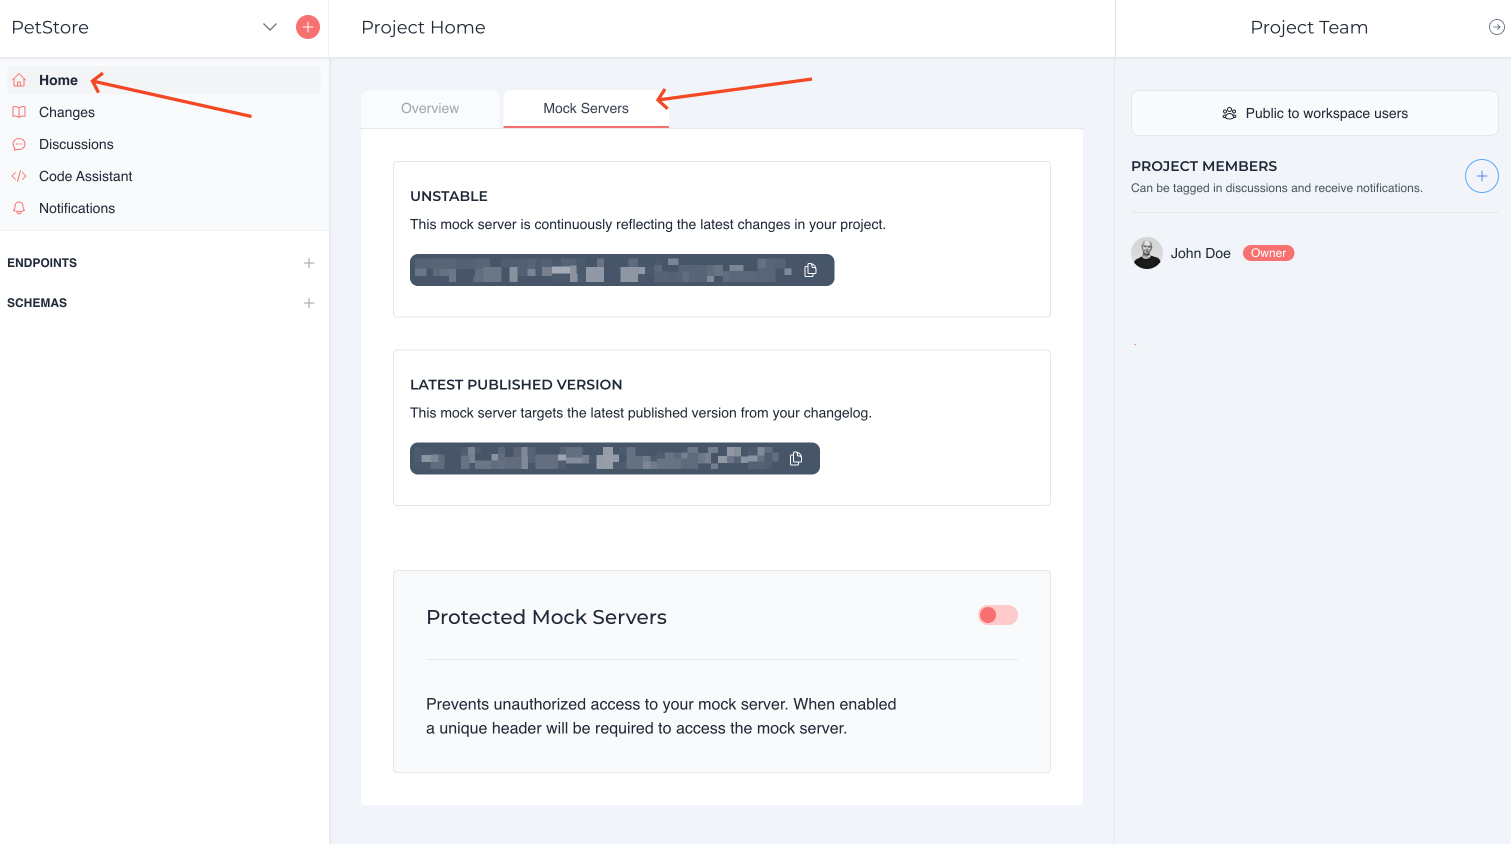Viewport: 1511px width, 844px height.
Task: Add a new schema with plus icon
Action: click(x=309, y=303)
